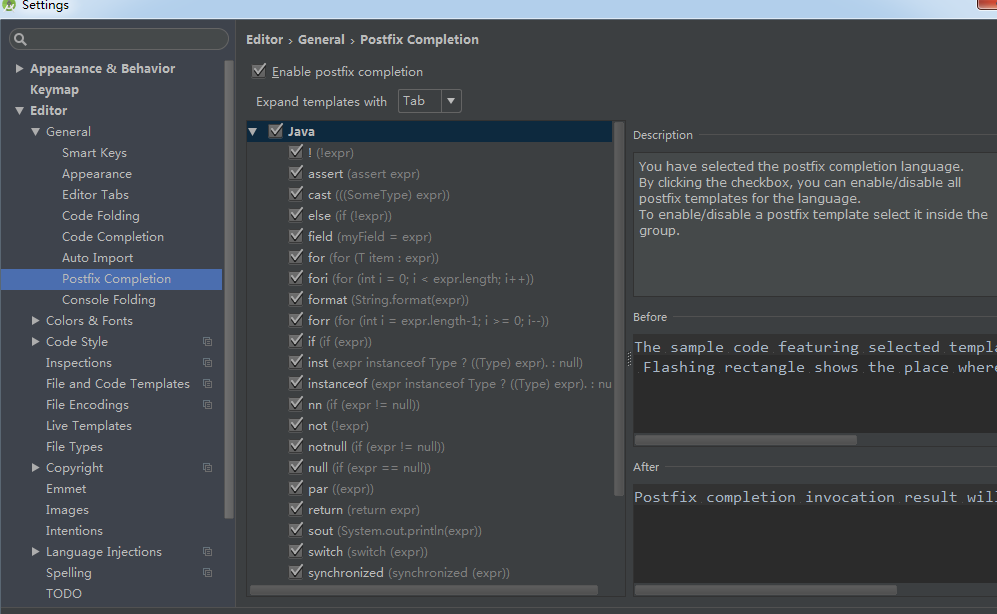Click the project-level icon beside Inspections
This screenshot has width=997, height=614.
pyautogui.click(x=207, y=363)
